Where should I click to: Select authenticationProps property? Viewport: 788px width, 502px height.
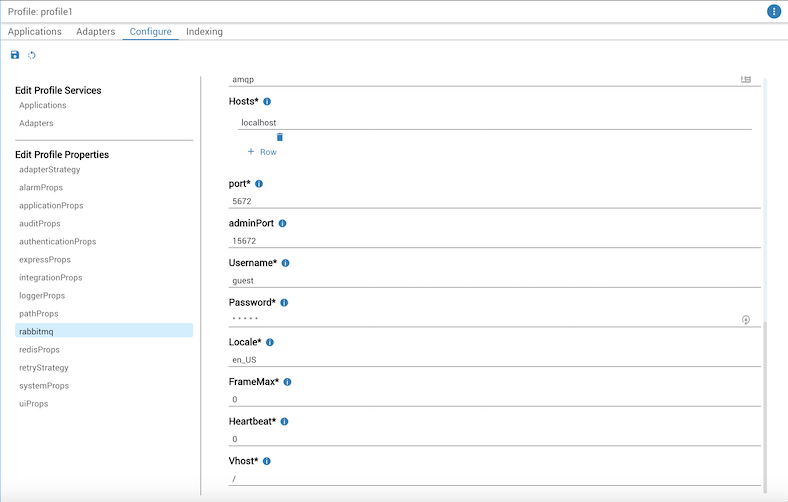tap(58, 242)
